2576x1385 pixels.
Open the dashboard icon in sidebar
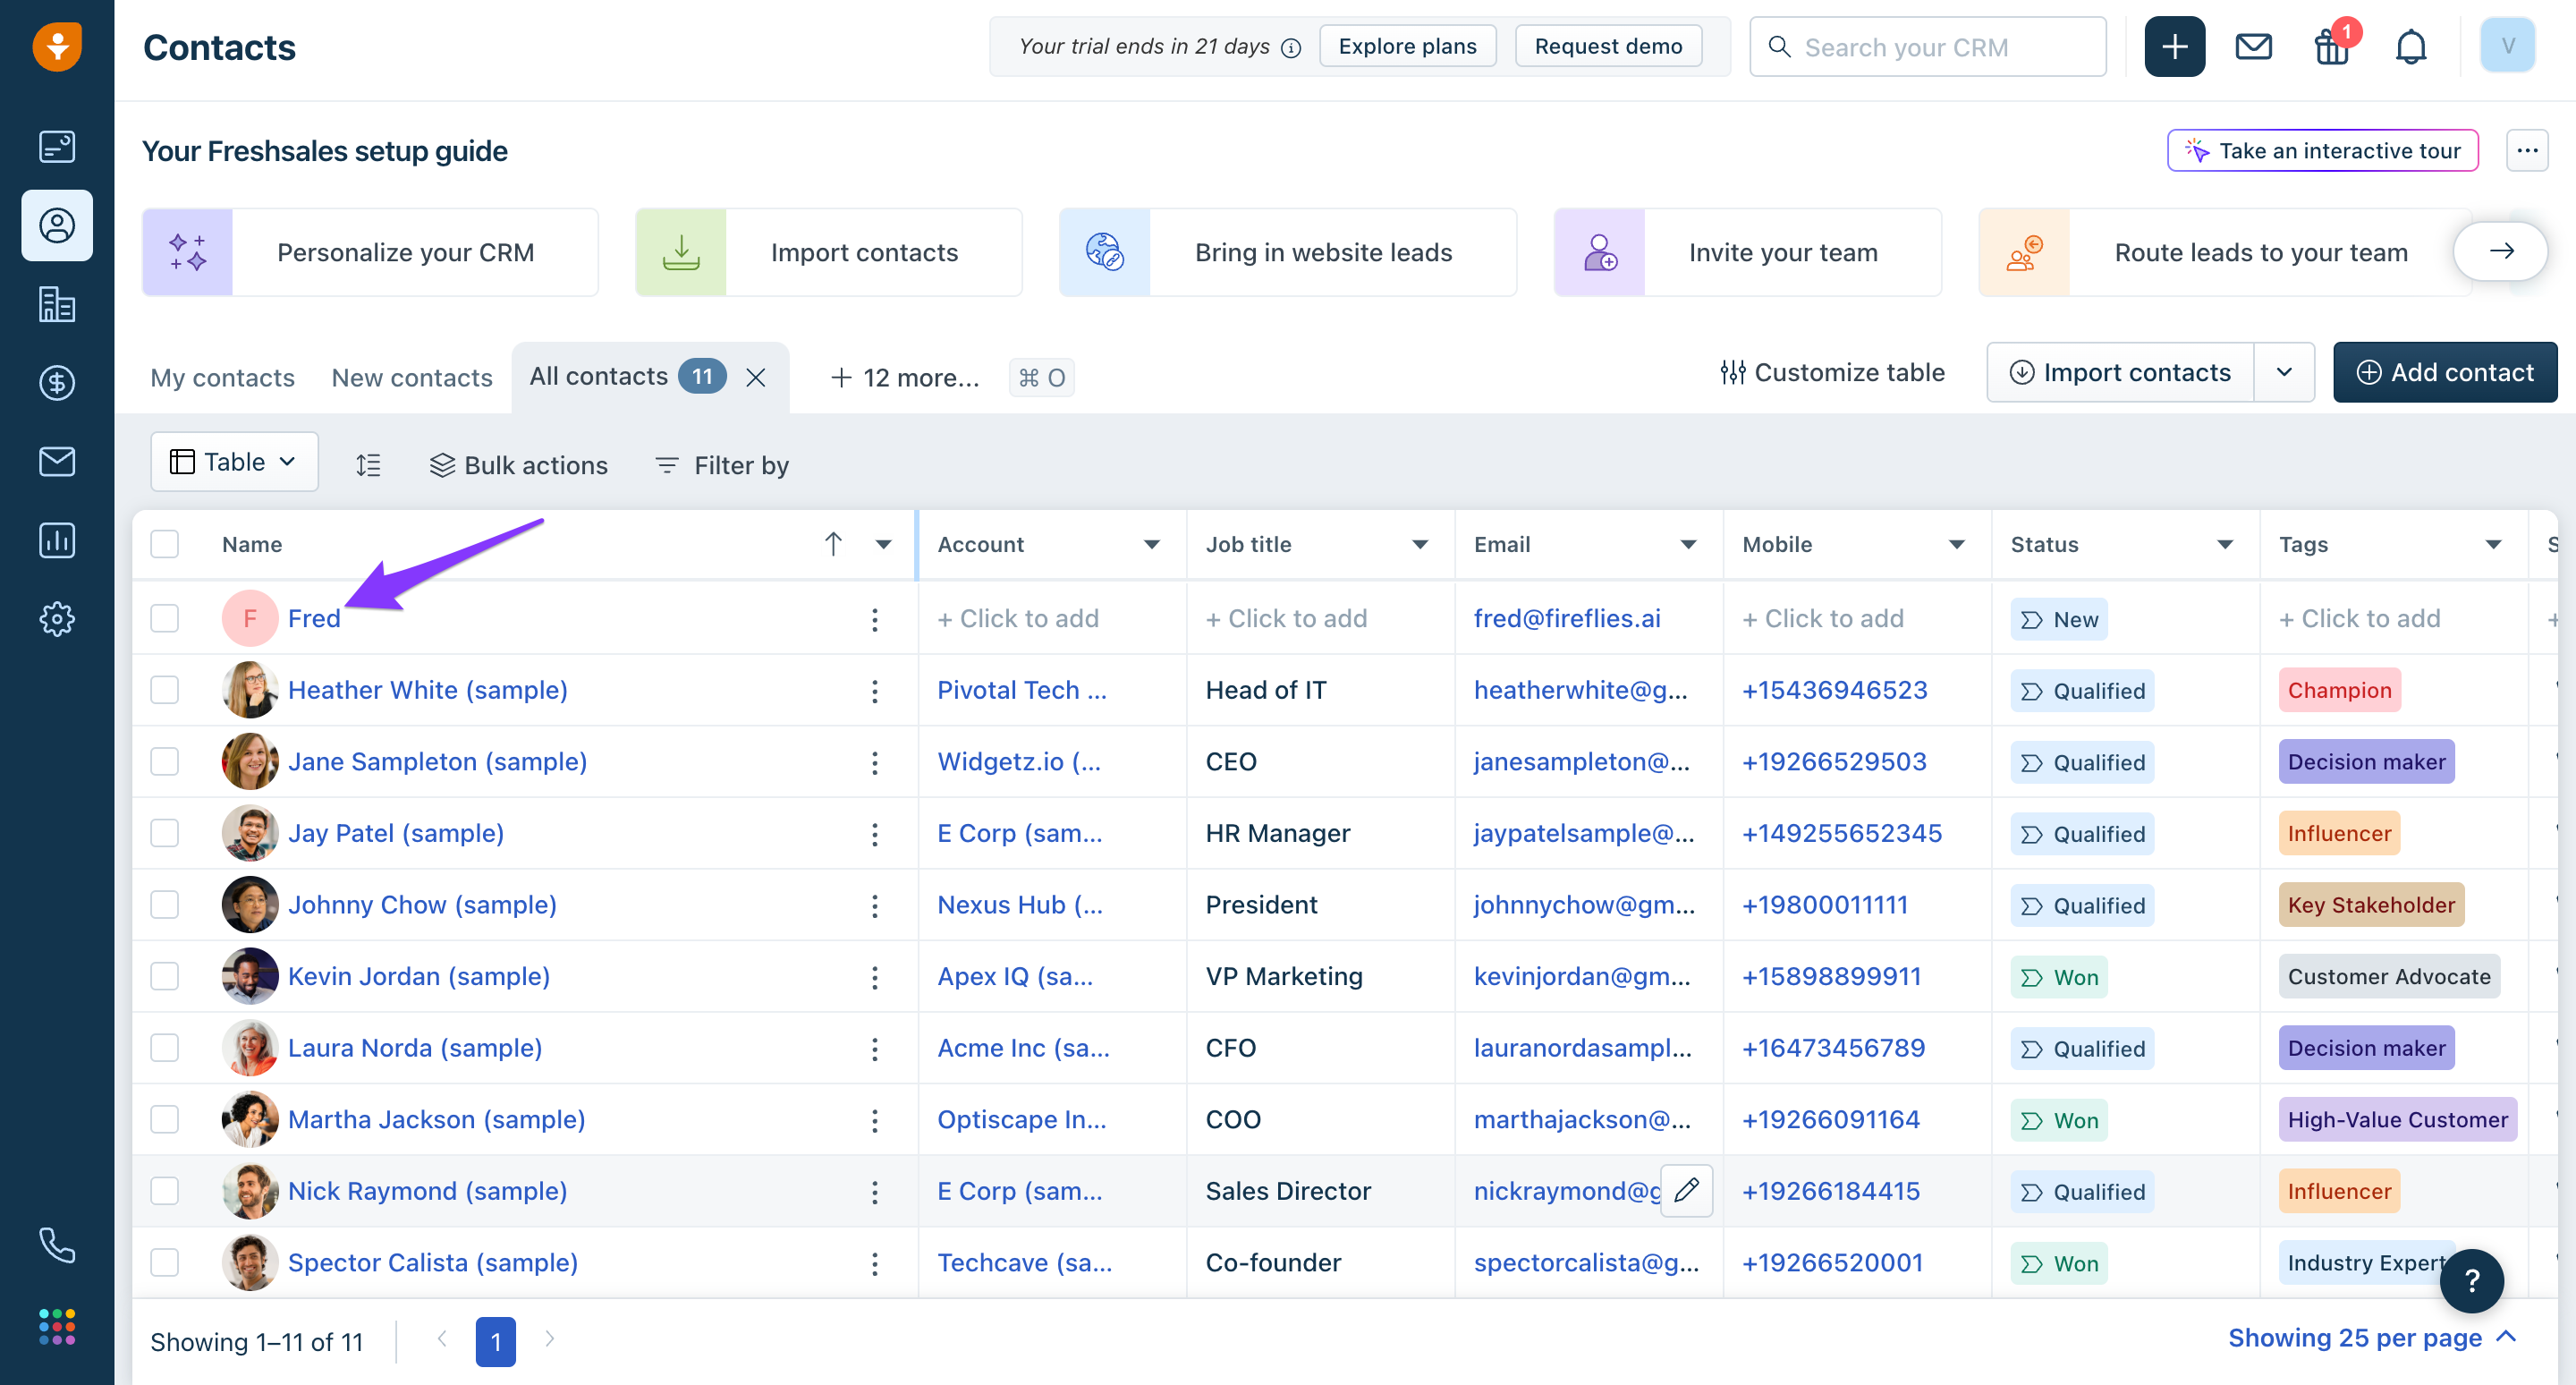(57, 147)
